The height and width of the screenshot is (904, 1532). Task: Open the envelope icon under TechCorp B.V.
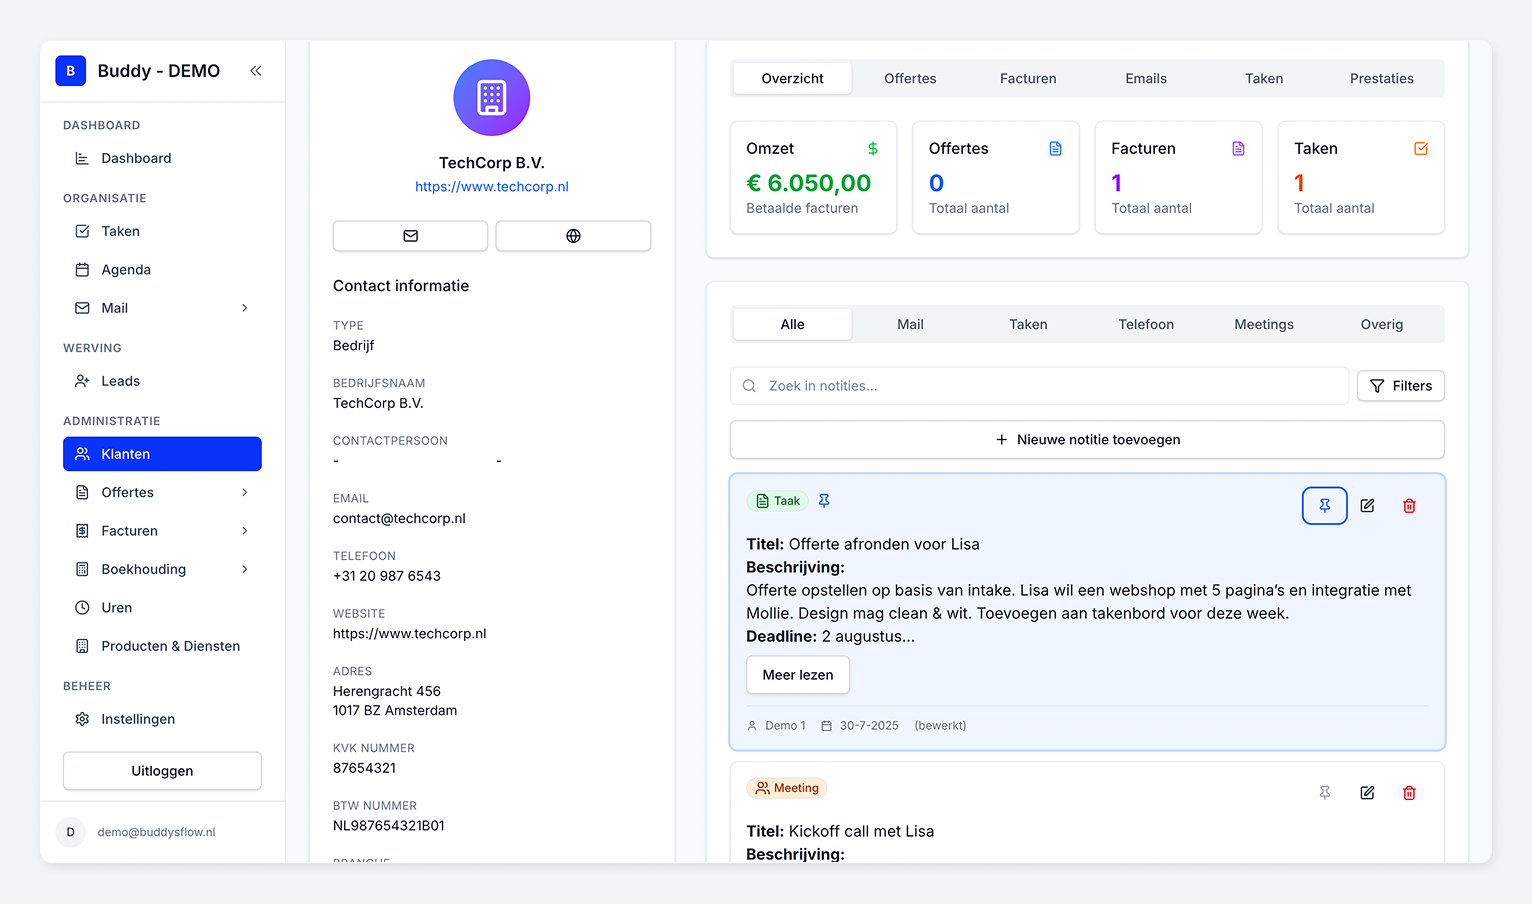click(410, 236)
